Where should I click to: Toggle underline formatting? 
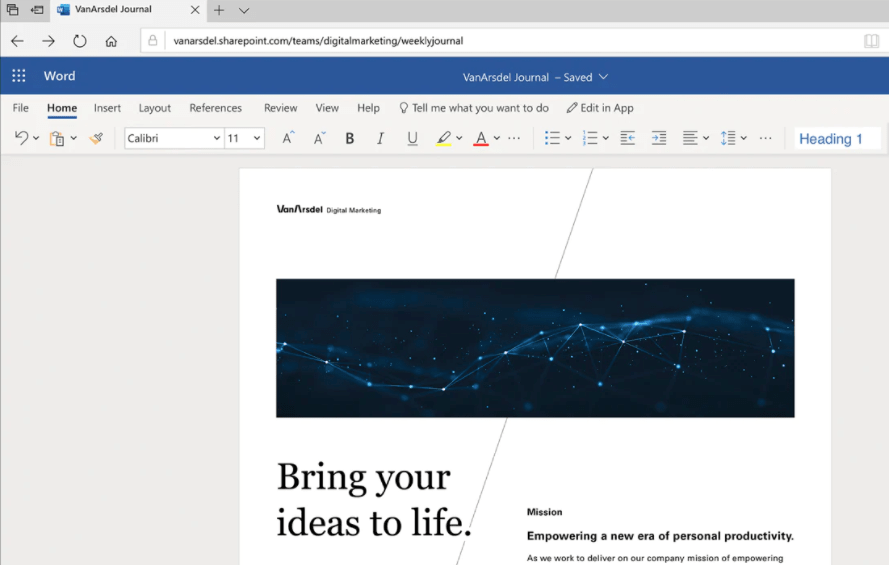coord(412,139)
